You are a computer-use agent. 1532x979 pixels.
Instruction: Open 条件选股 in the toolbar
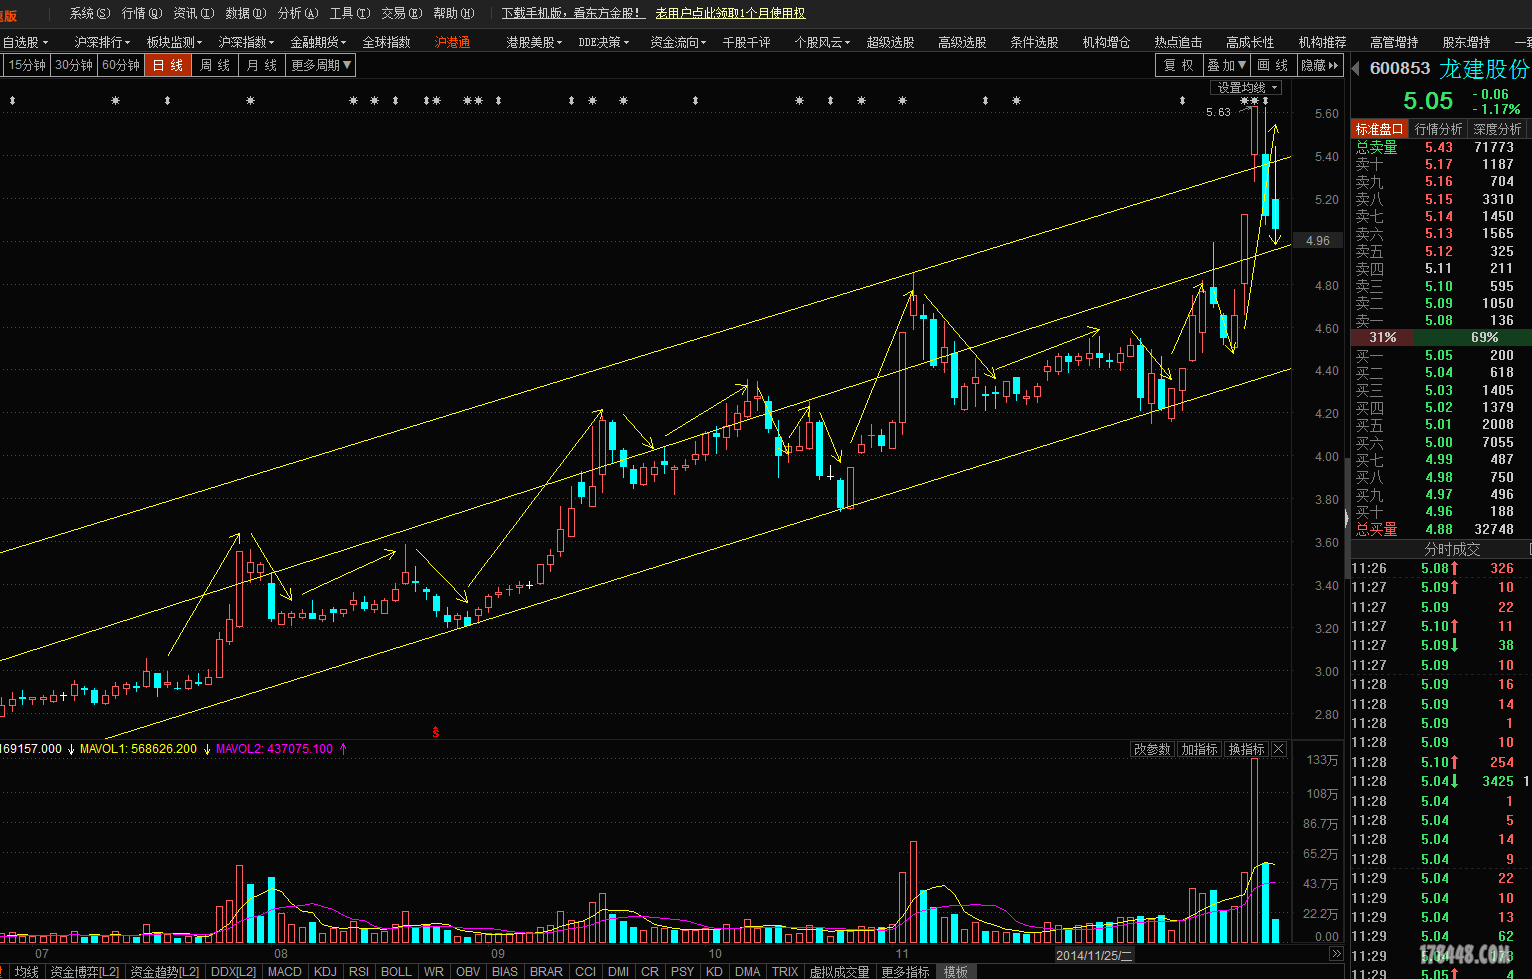point(1034,42)
